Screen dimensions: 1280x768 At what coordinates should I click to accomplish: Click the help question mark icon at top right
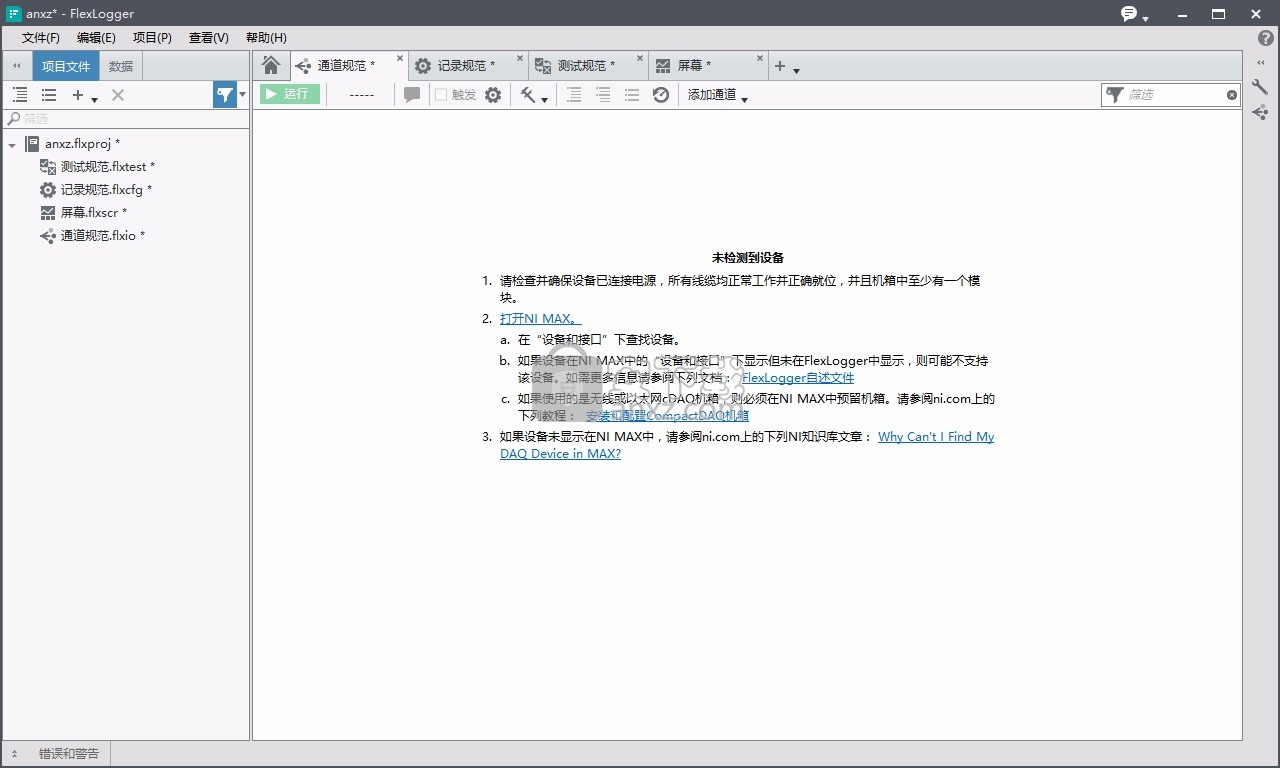(x=1266, y=38)
